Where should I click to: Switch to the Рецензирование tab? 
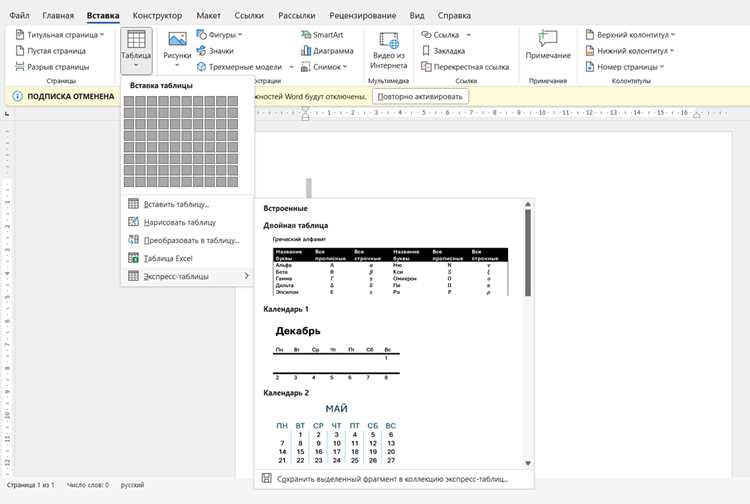point(363,15)
